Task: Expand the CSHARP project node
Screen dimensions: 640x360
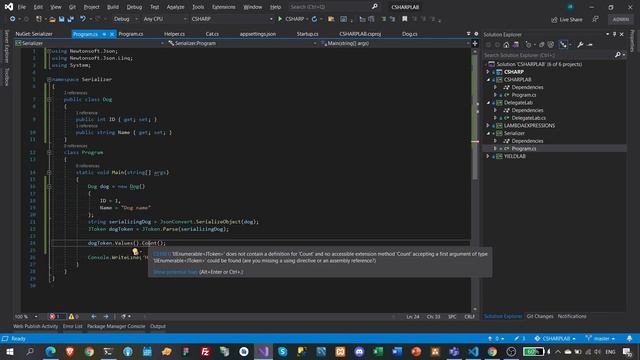Action: click(488, 72)
